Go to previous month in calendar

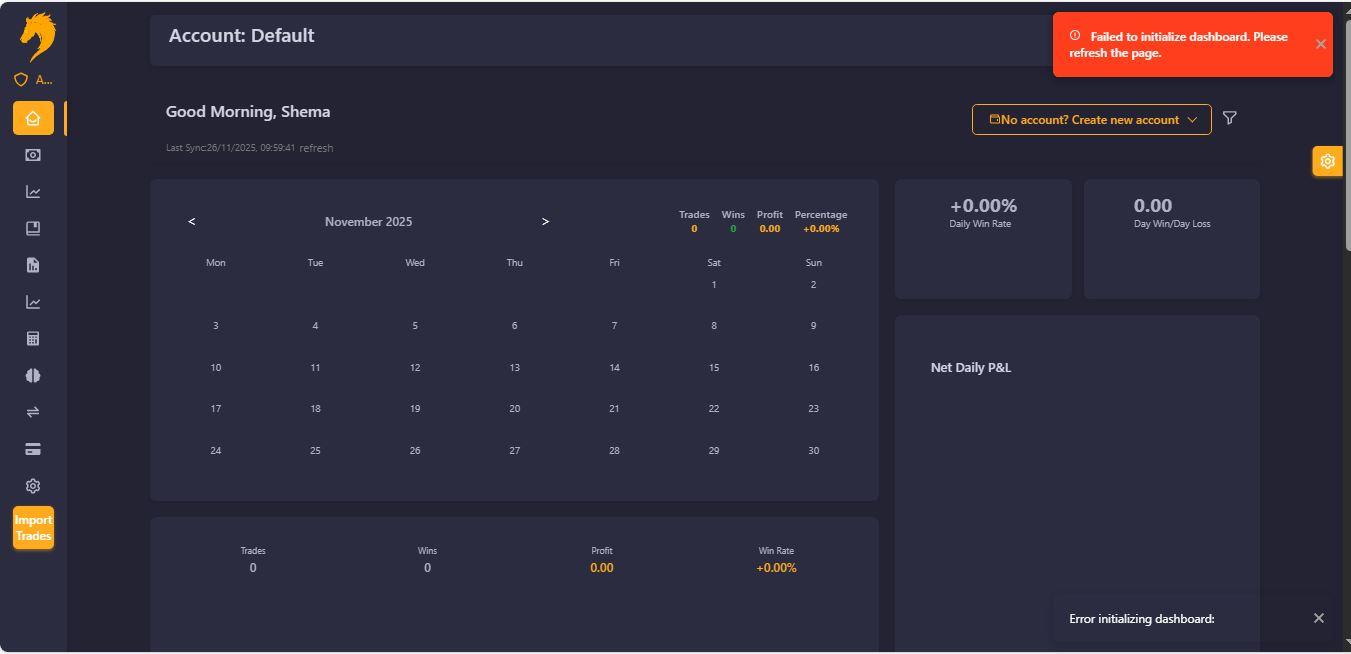[192, 221]
